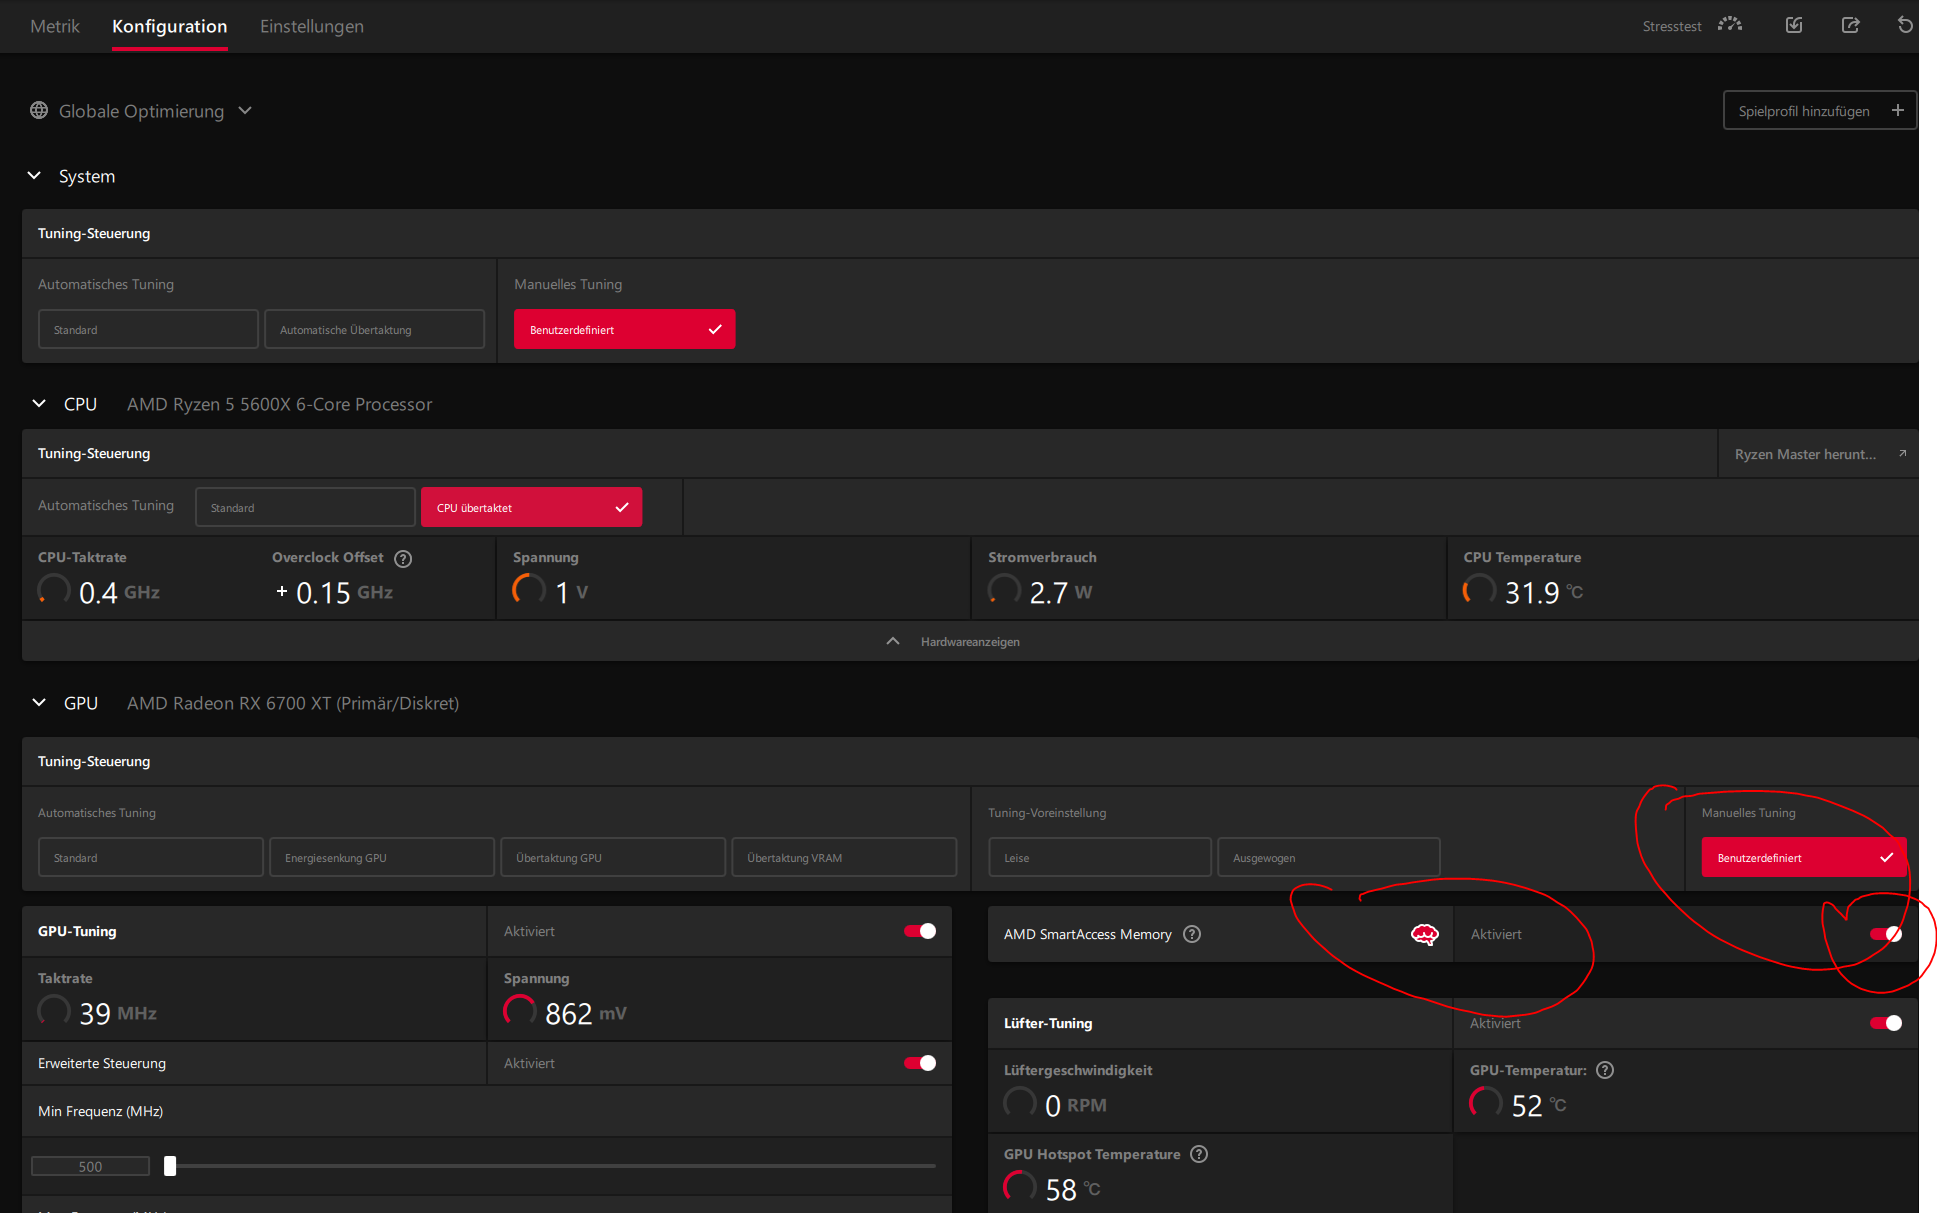Toggle GPU-Tuning switch off
Image resolution: width=1937 pixels, height=1213 pixels.
(x=919, y=931)
